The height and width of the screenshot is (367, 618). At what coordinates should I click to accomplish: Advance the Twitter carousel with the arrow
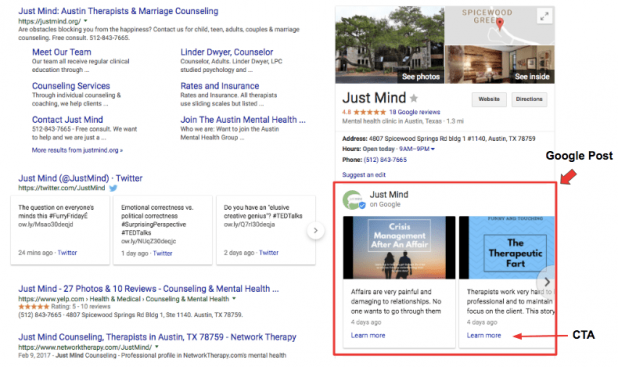pos(315,231)
